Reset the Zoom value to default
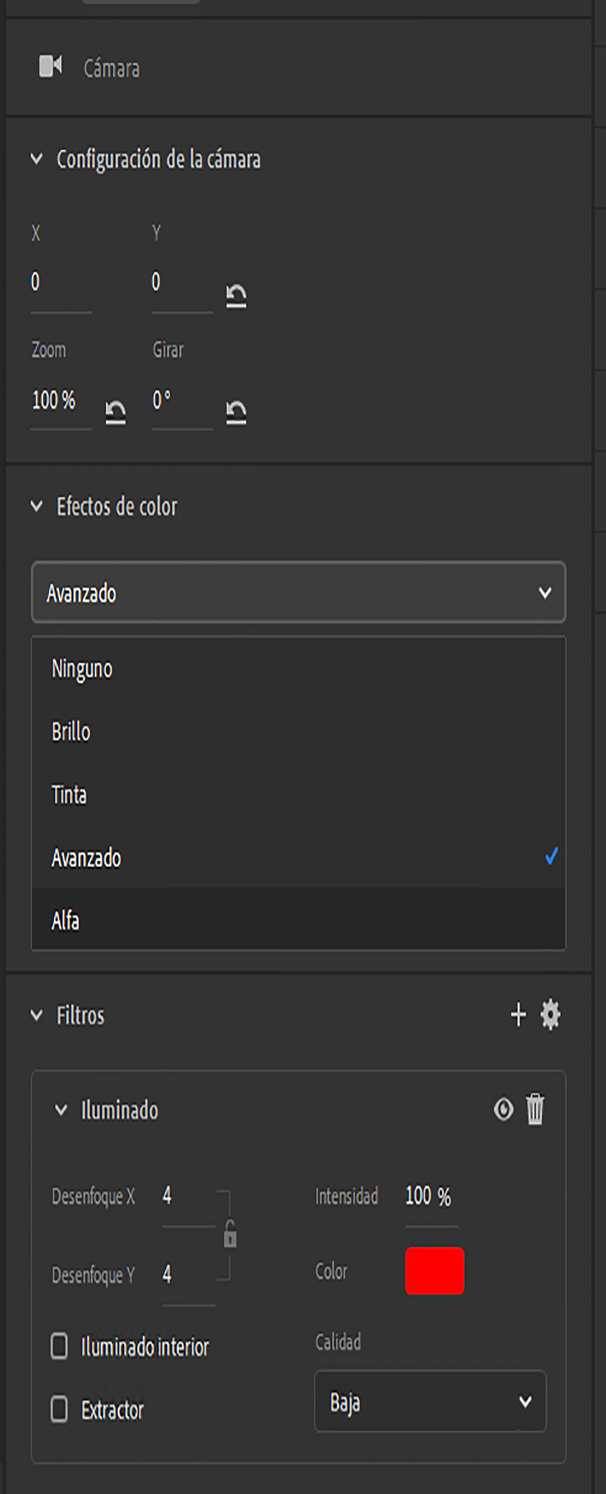606x1494 pixels. (116, 409)
